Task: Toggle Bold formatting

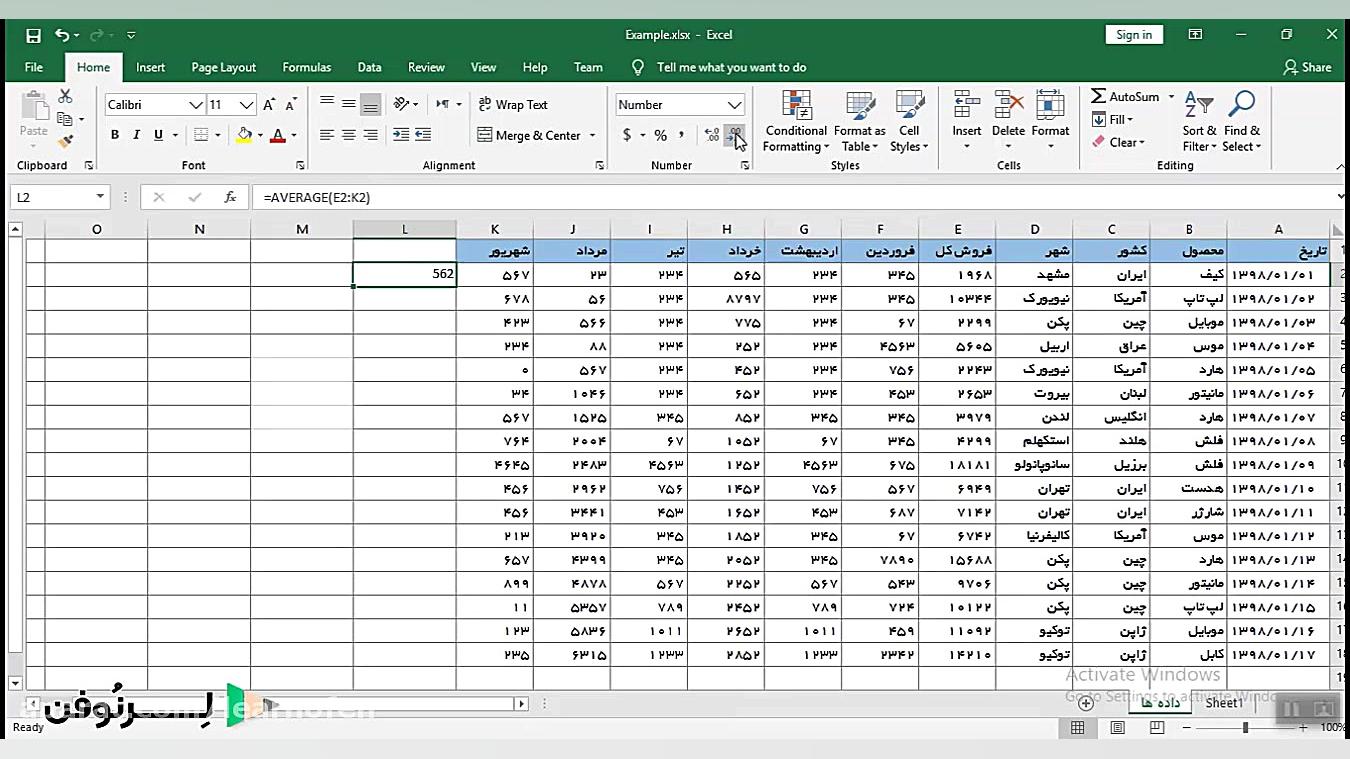Action: pos(115,135)
